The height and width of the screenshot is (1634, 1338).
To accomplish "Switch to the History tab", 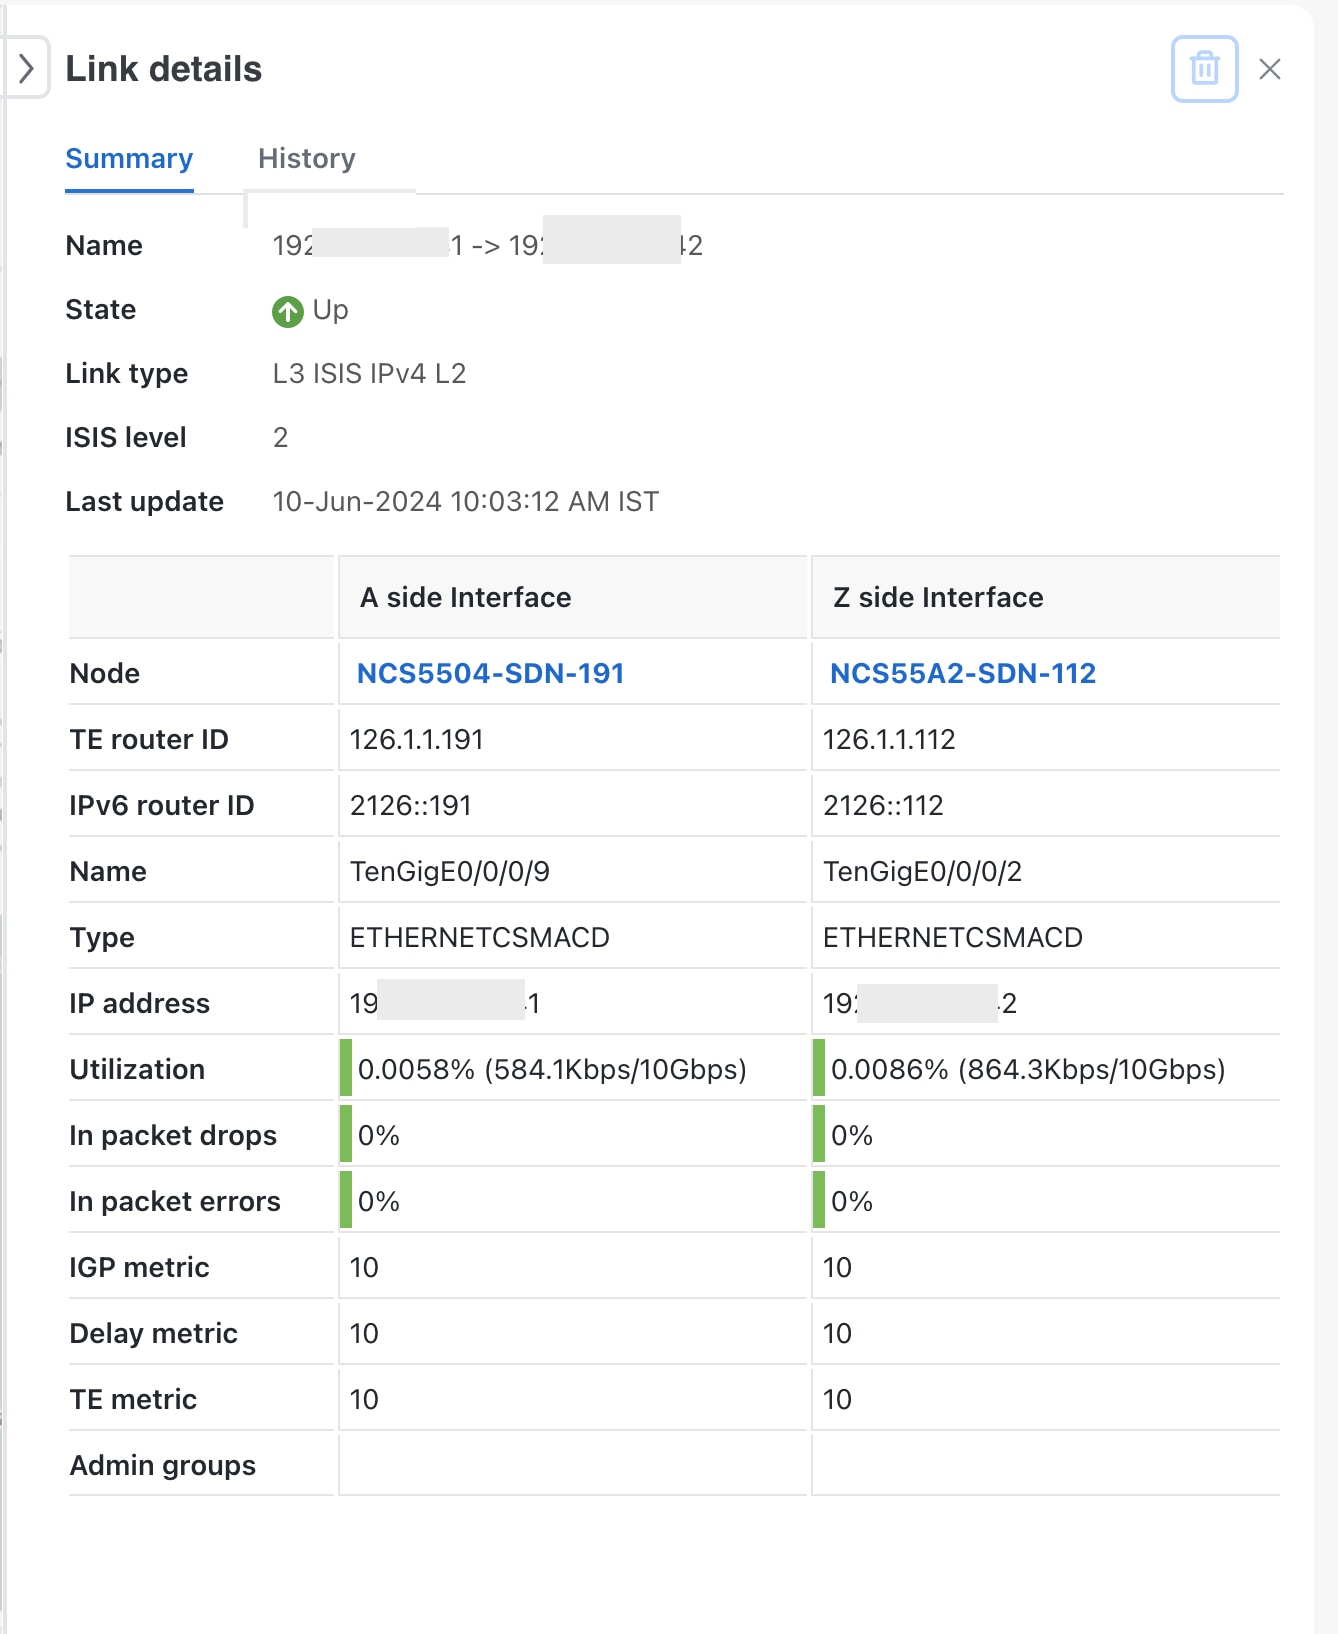I will (307, 158).
